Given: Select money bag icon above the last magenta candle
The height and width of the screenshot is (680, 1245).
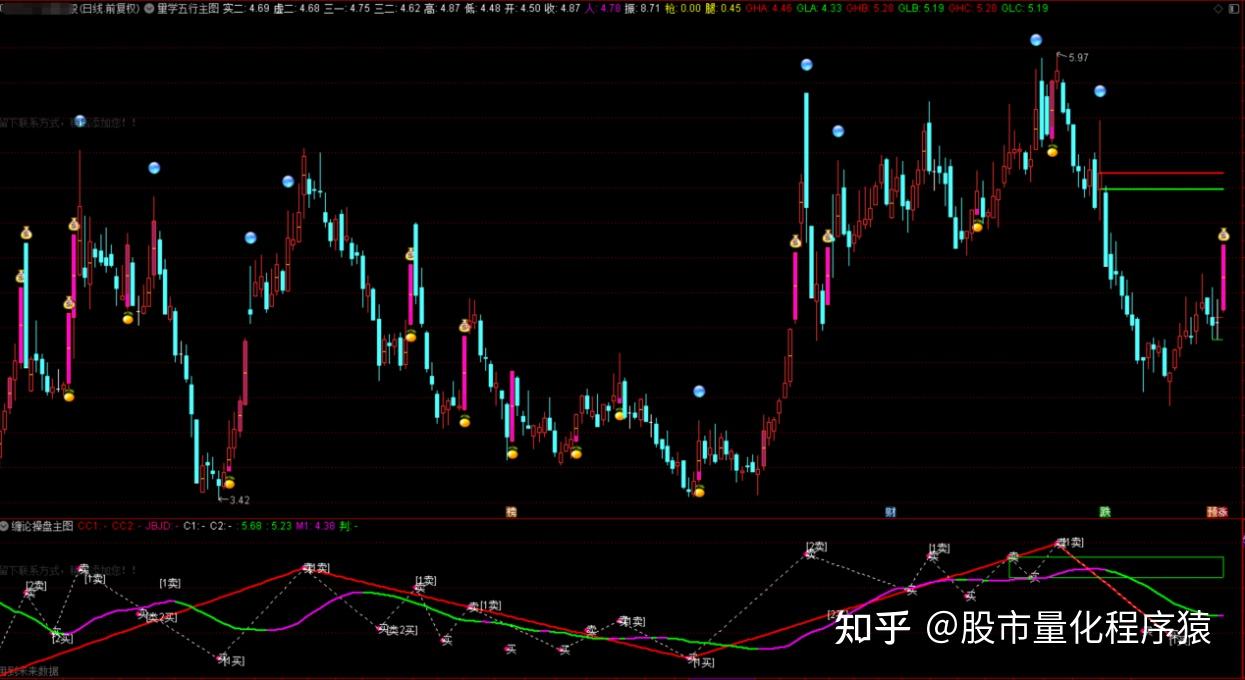Looking at the screenshot, I should pos(1223,235).
